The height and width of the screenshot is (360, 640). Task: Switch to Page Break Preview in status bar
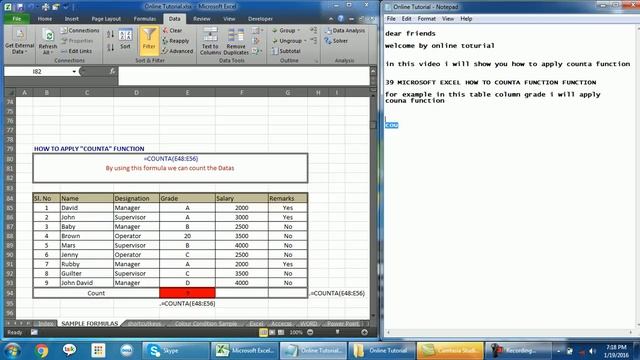pos(281,333)
